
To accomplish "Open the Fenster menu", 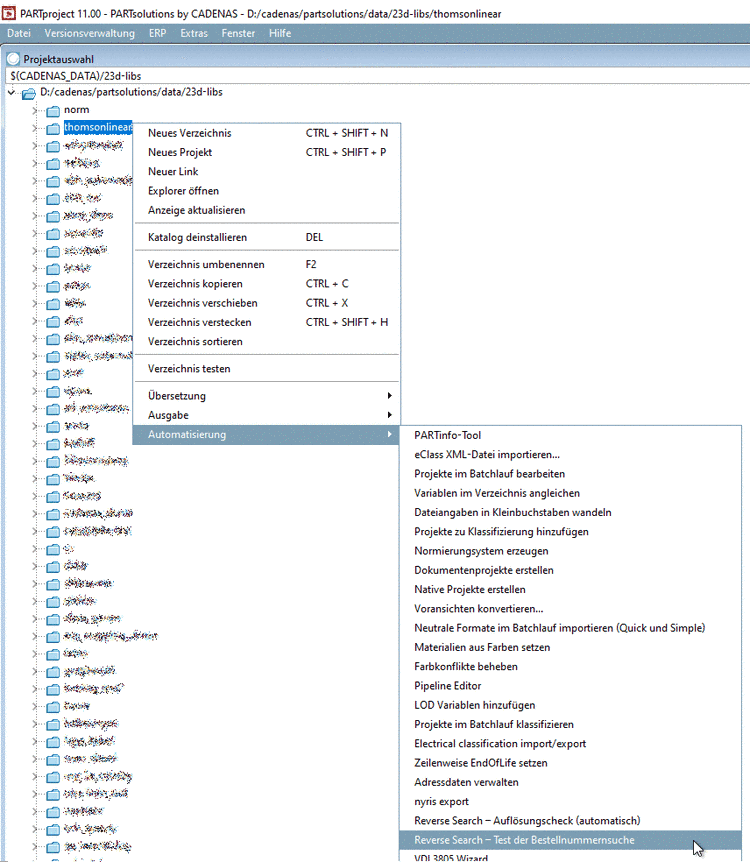I will click(x=238, y=33).
